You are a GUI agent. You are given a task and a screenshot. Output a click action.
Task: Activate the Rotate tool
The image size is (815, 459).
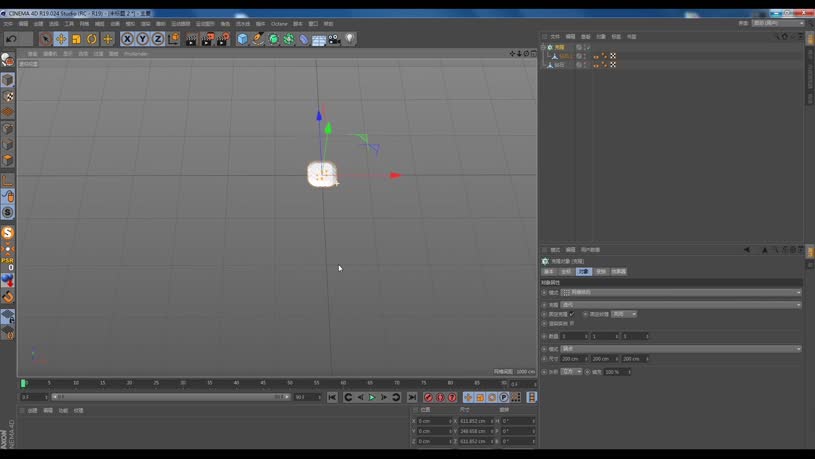point(92,39)
